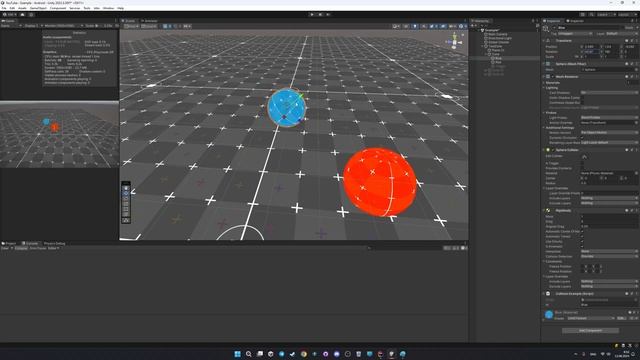Open the material Shader dropdown
The image size is (640, 360).
(x=591, y=318)
